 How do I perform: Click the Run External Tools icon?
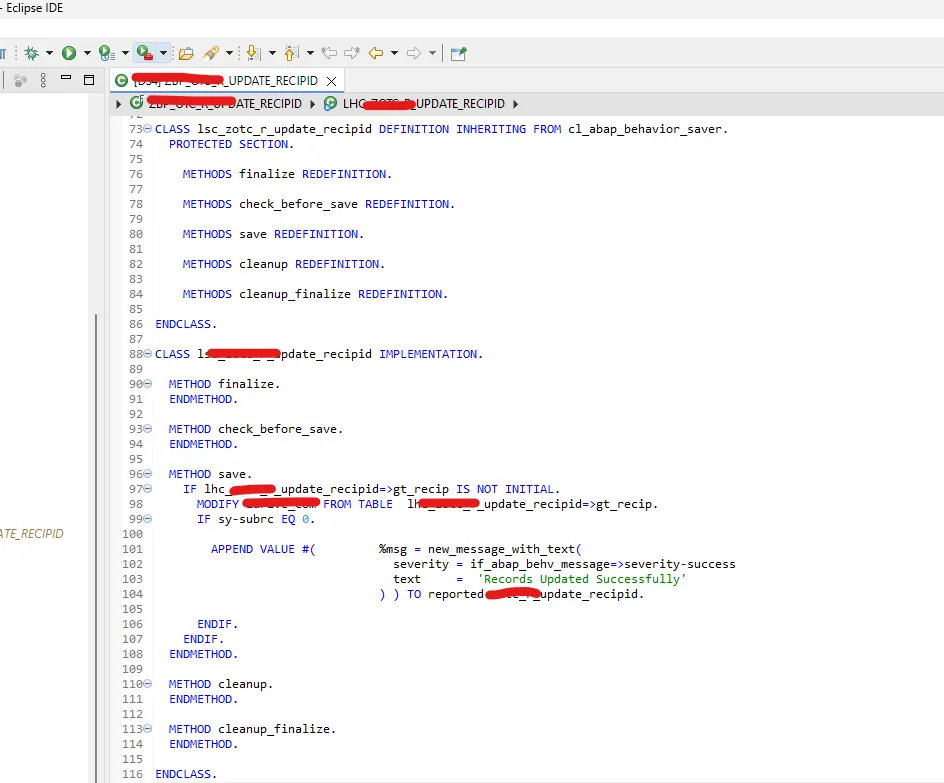(144, 53)
